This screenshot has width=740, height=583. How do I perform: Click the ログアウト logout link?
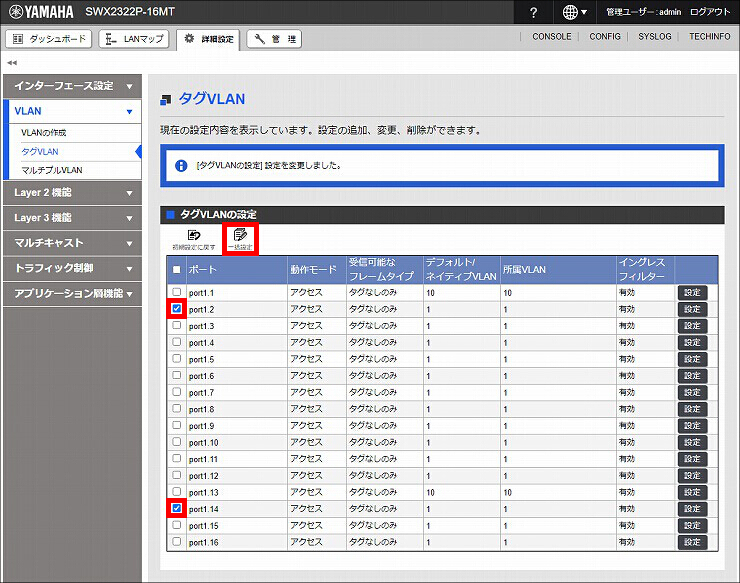point(710,12)
